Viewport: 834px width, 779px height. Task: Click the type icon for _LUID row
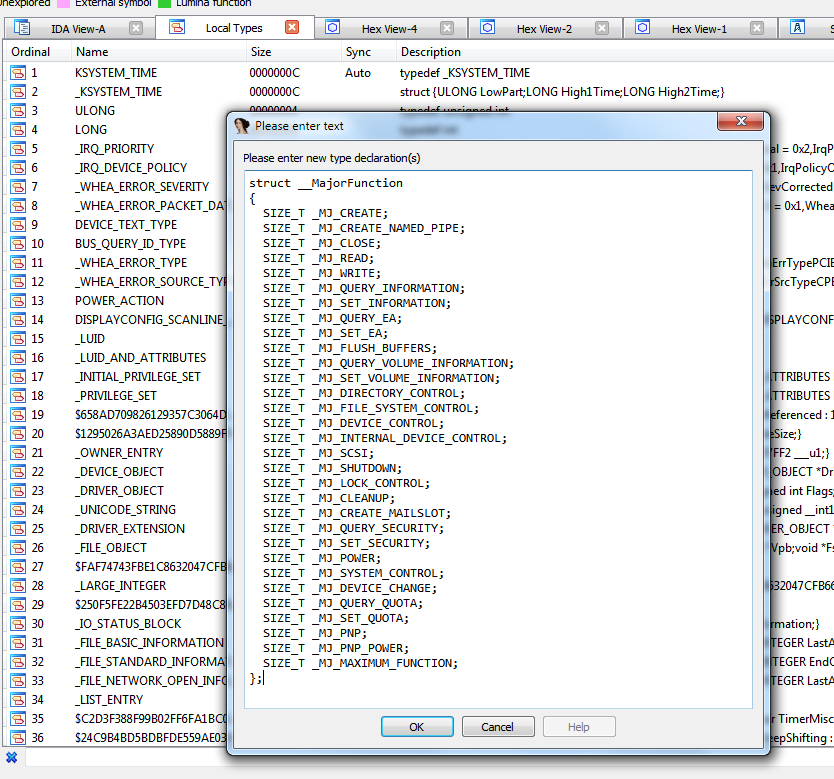[18, 339]
